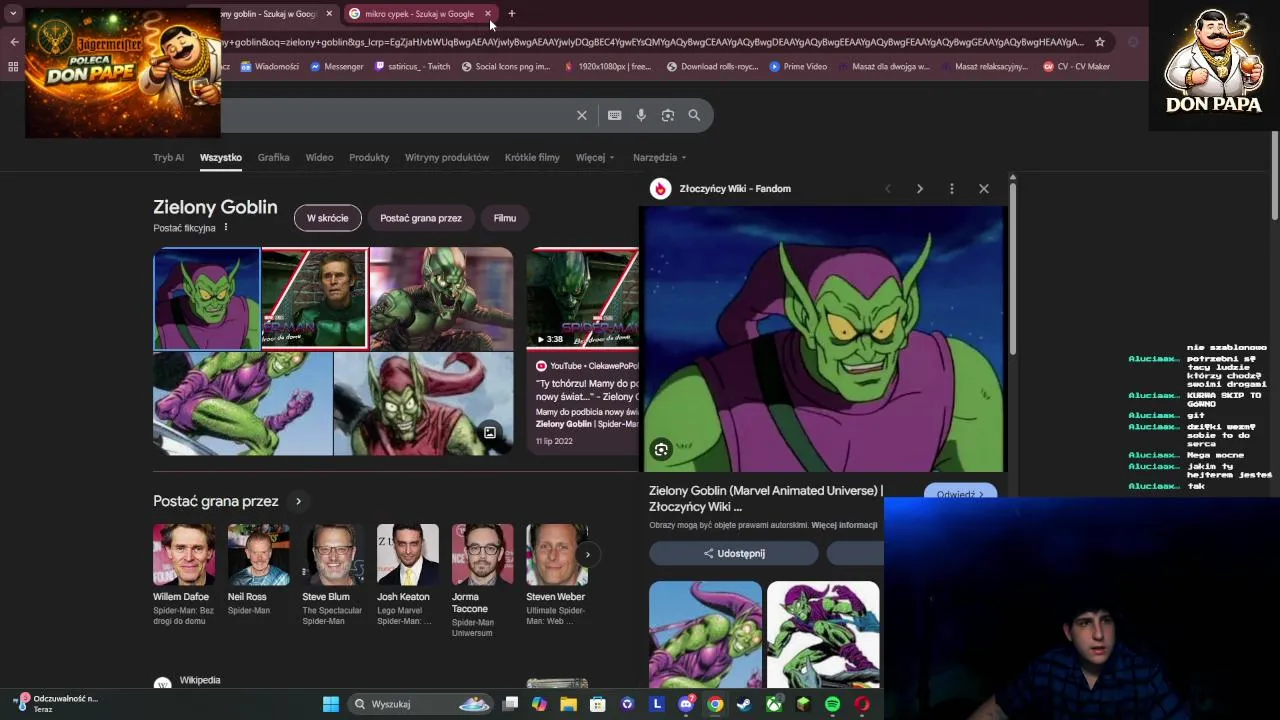
Task: Open Messenger bookmark
Action: click(337, 67)
